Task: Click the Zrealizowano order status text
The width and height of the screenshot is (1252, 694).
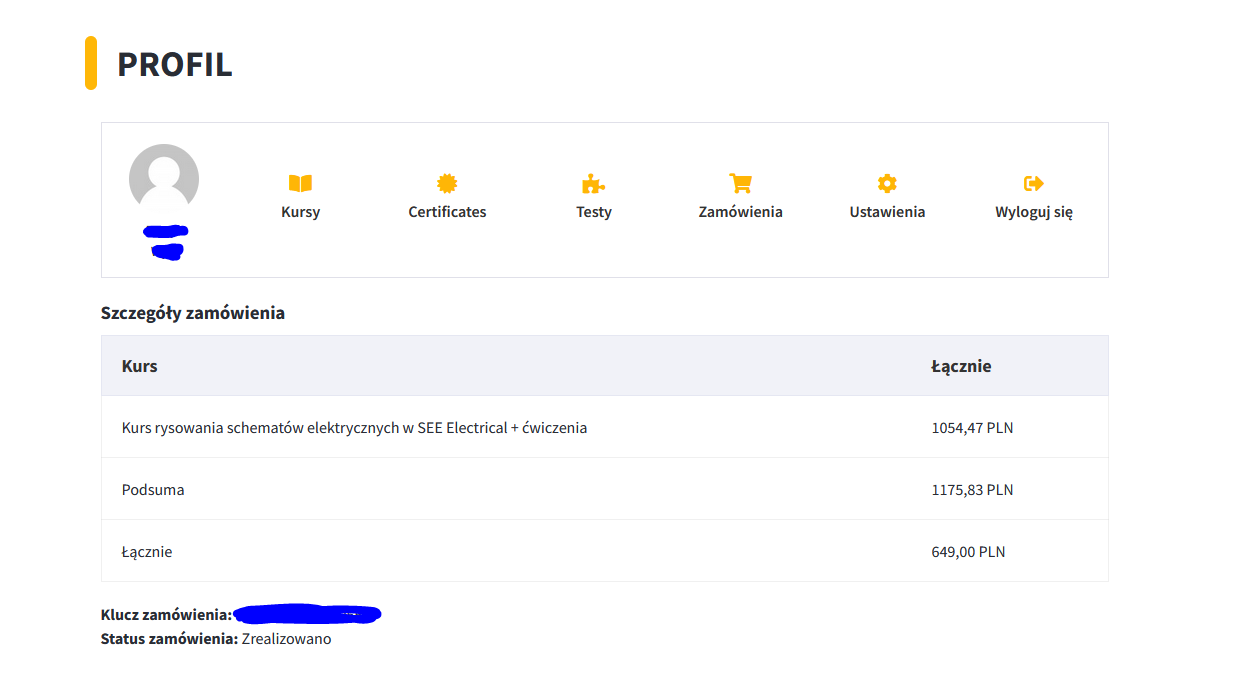Action: (286, 639)
